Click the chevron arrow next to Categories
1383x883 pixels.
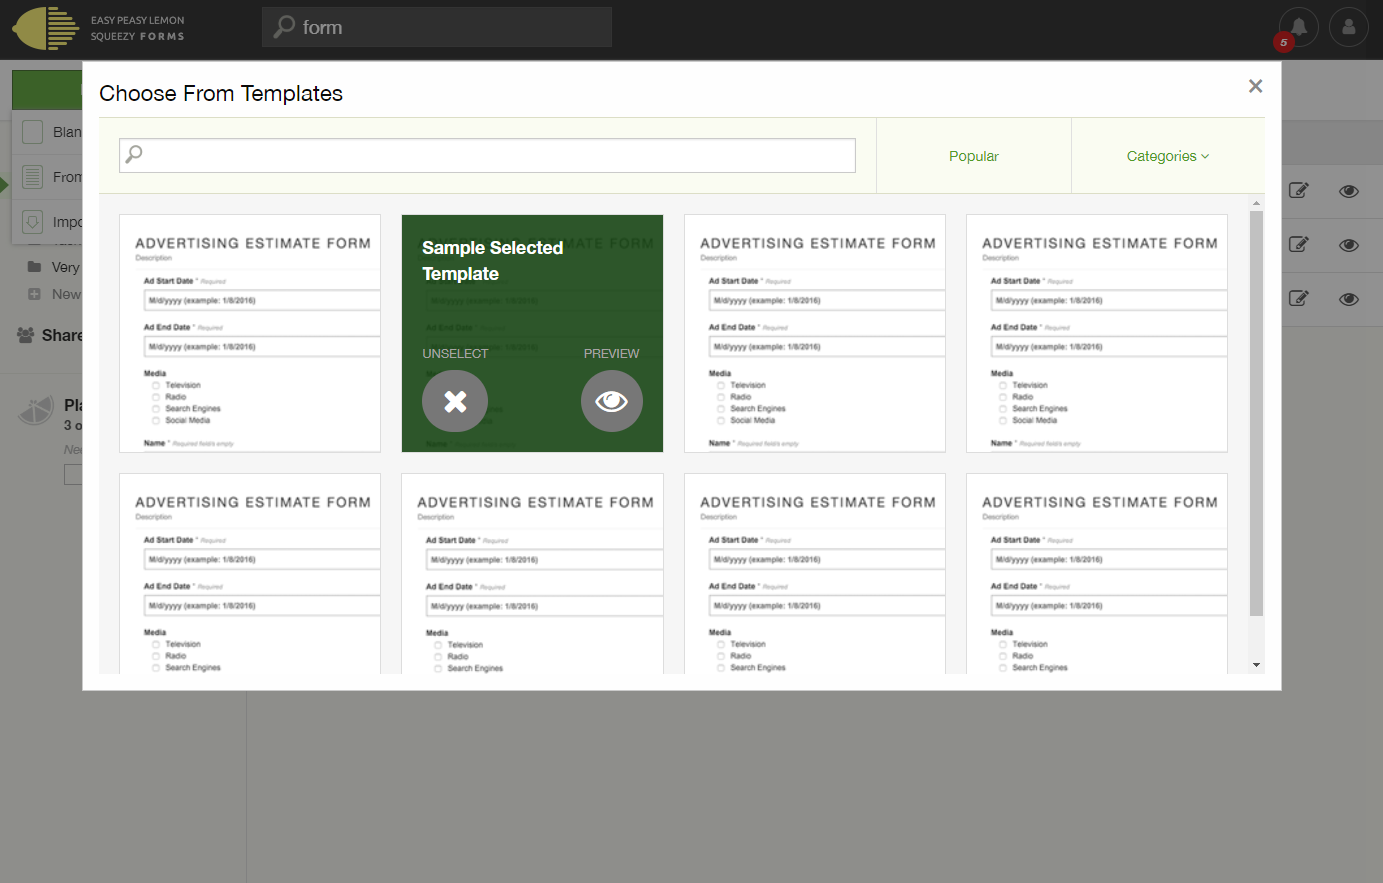point(1205,156)
